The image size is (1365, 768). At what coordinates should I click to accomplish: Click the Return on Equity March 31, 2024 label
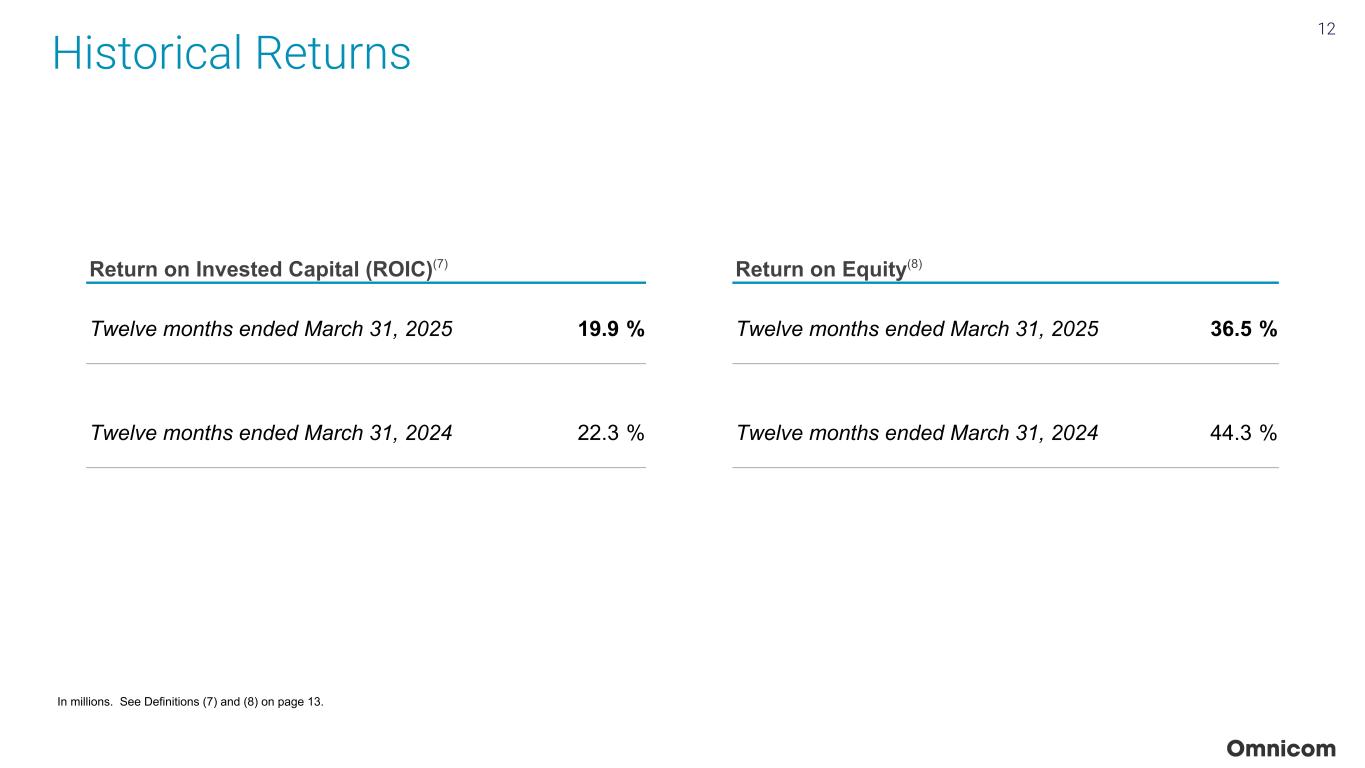coord(917,433)
